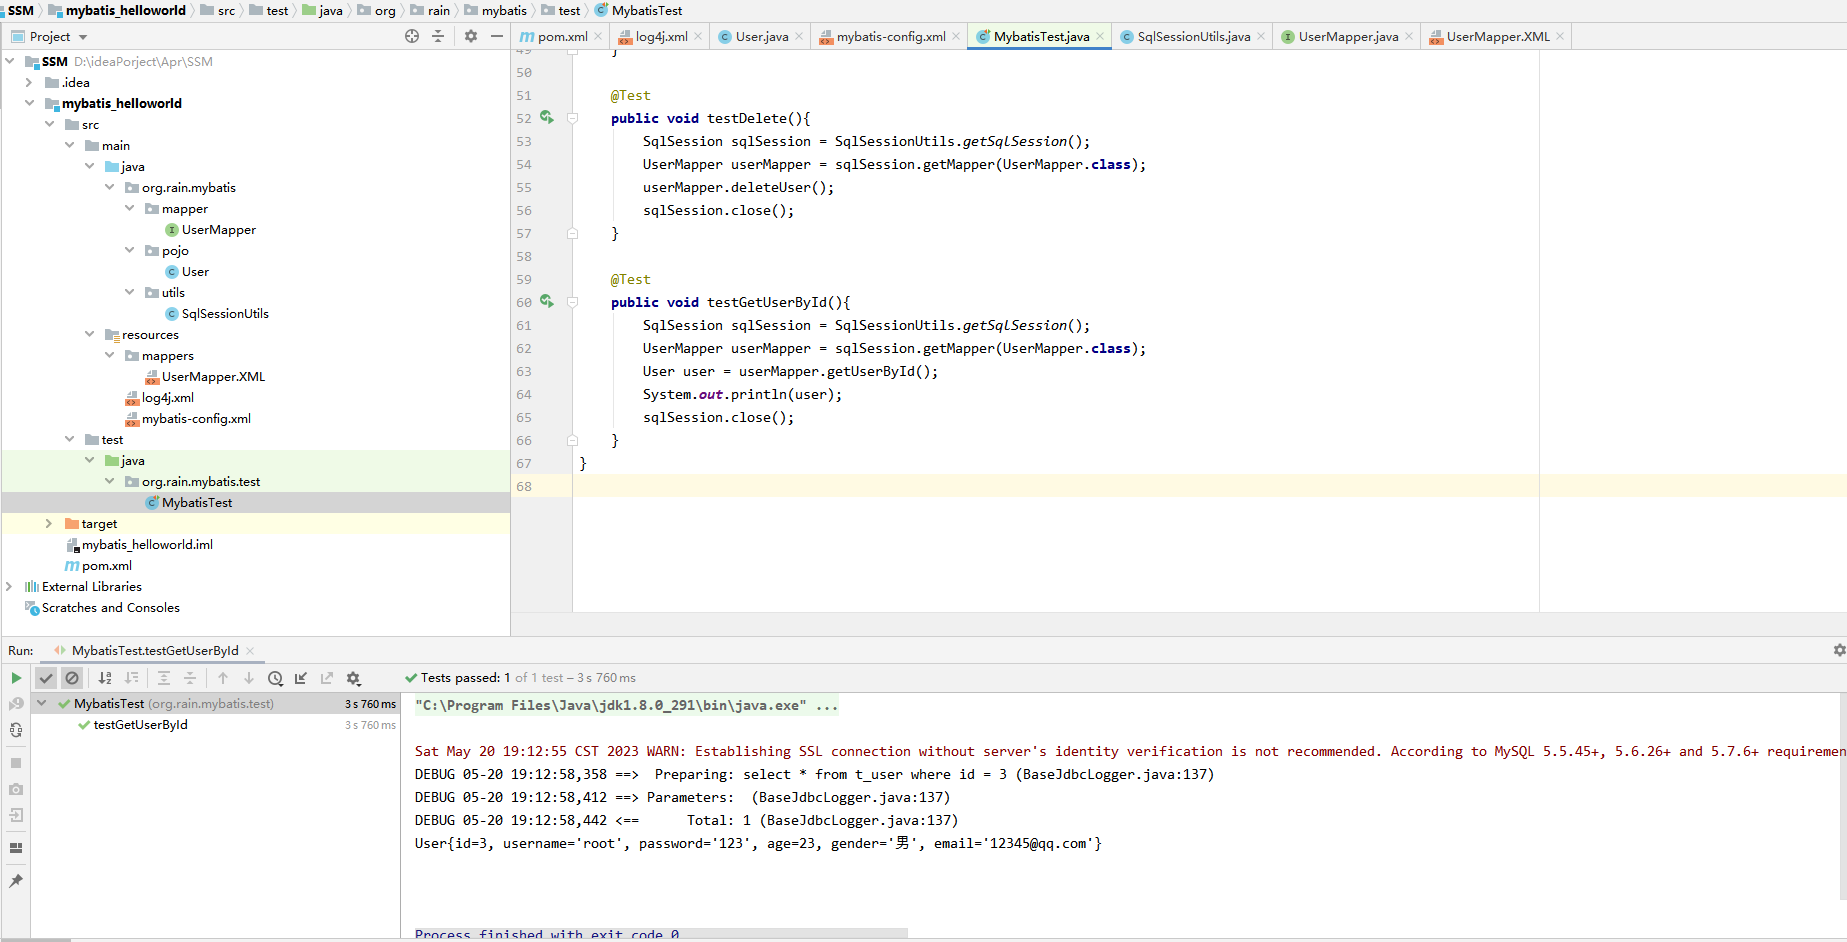Close the MybatisTest.testGetUserById run tab
1847x942 pixels.
pyautogui.click(x=250, y=650)
